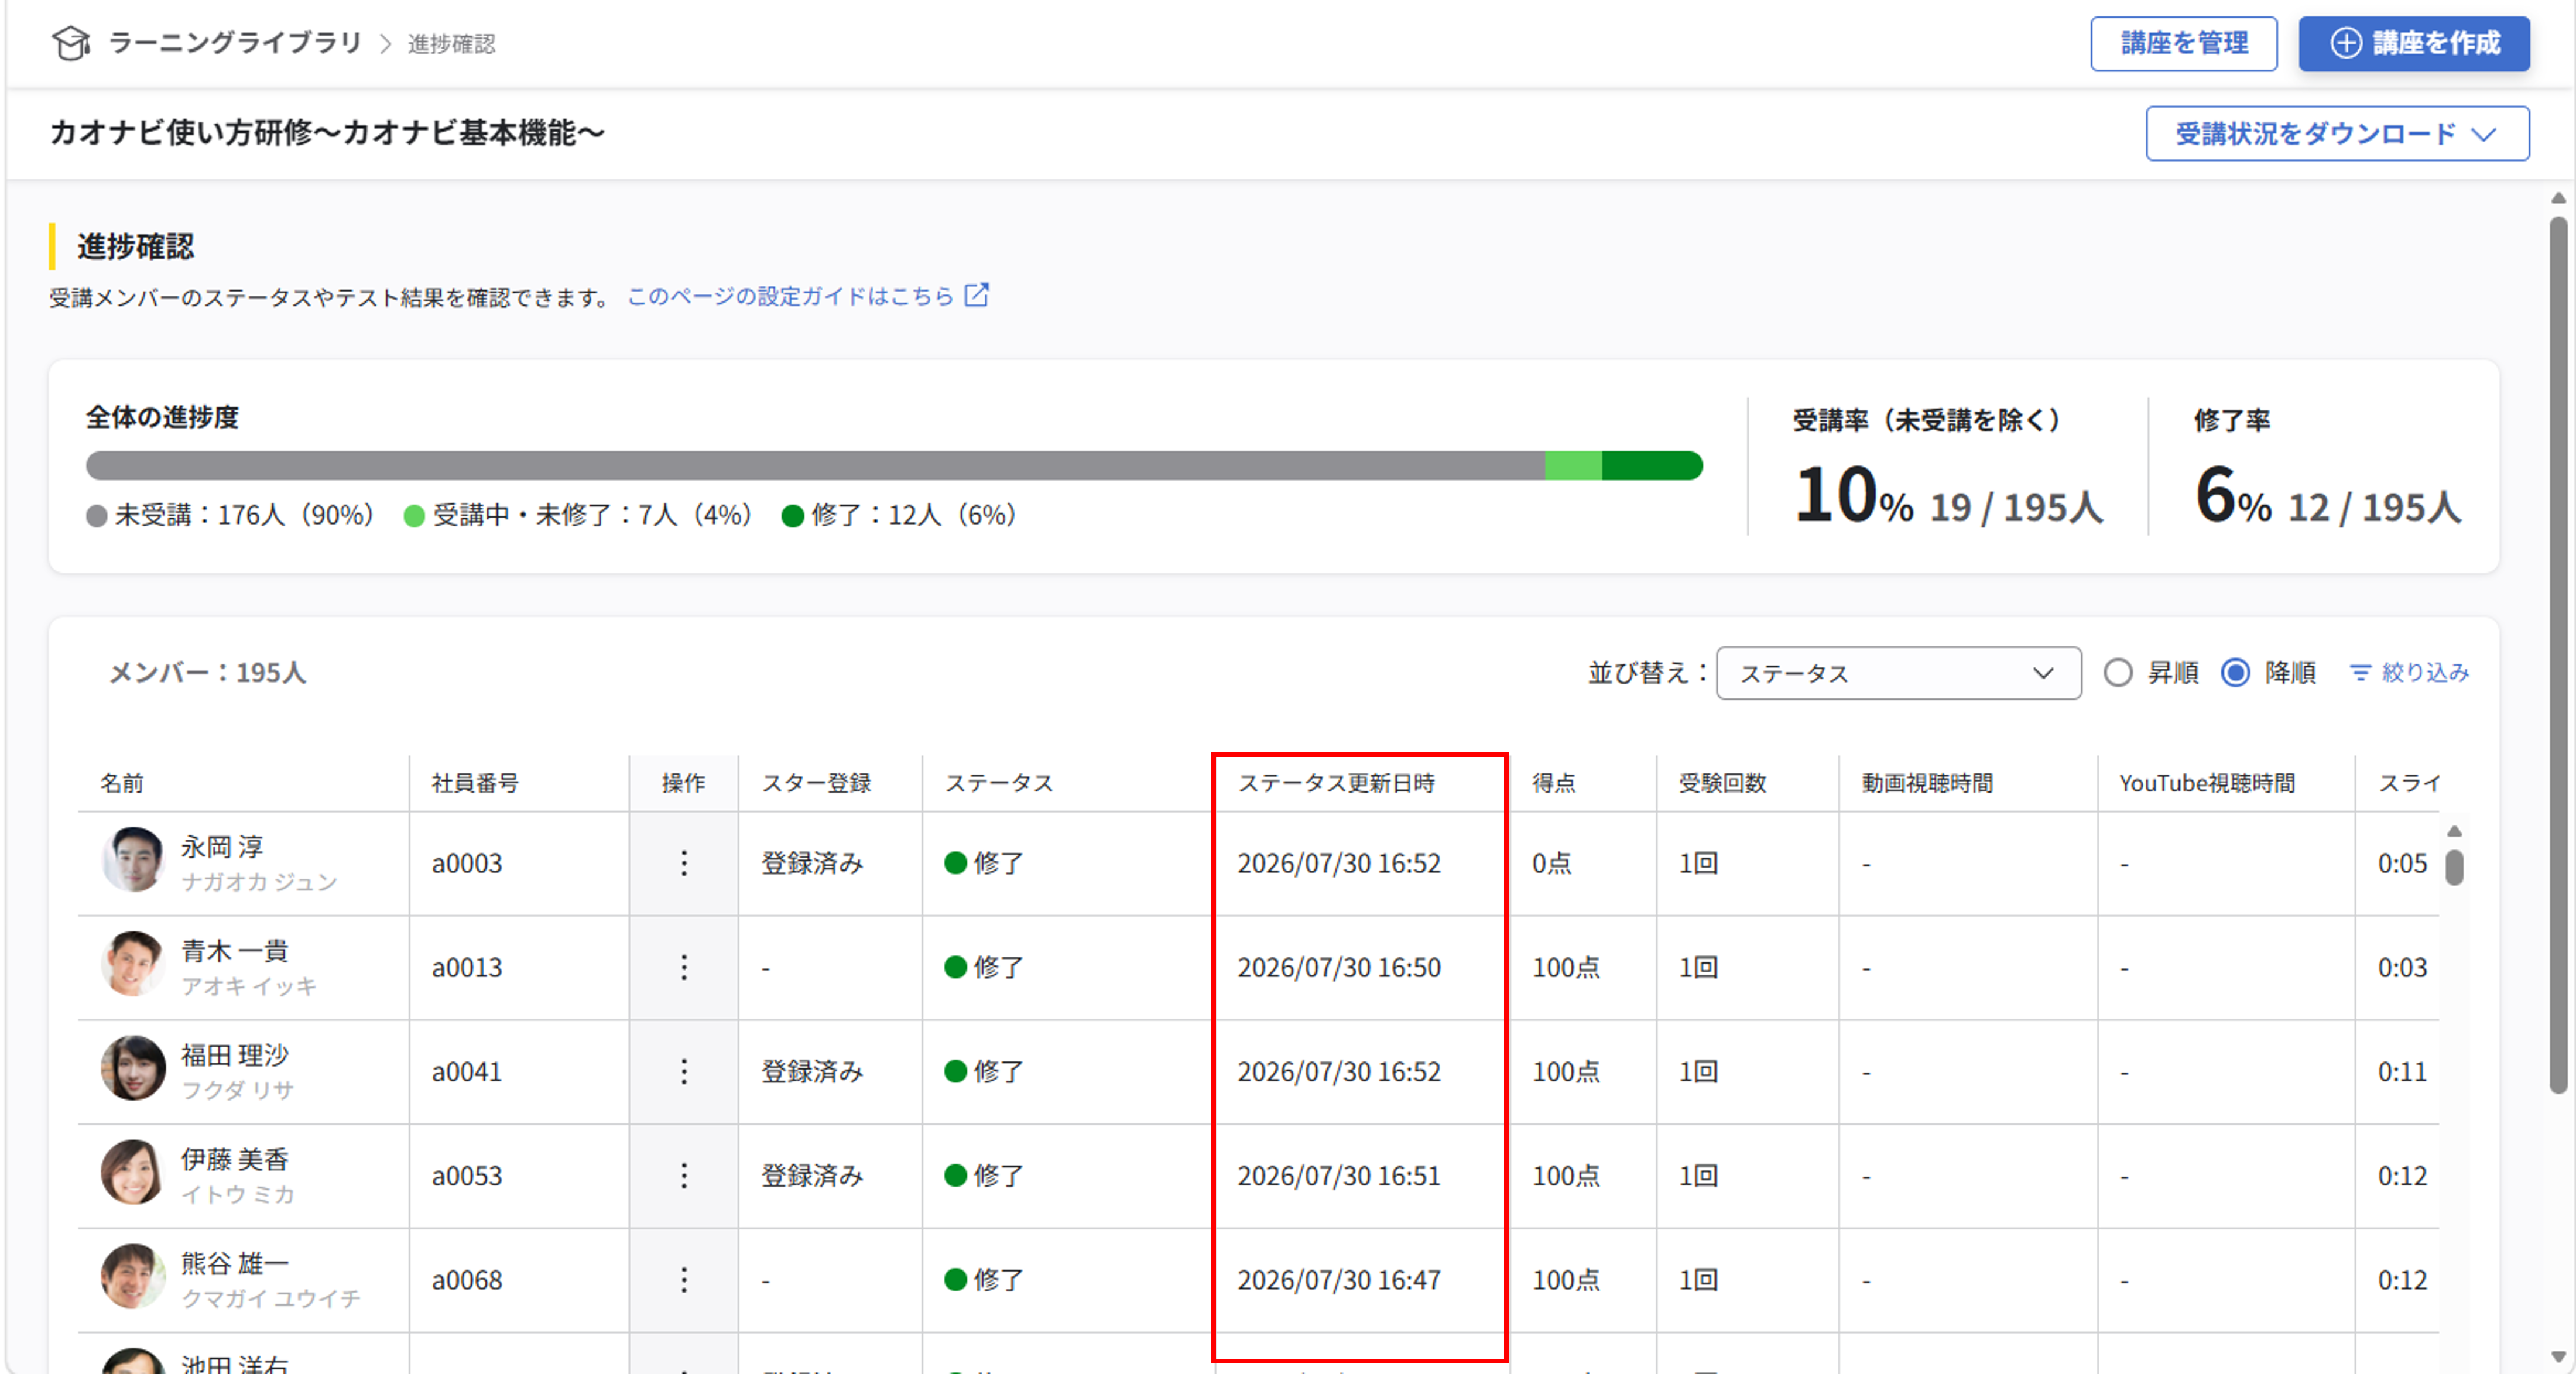
Task: Open the three-dot menu for 熊谷 雄一
Action: pos(684,1279)
